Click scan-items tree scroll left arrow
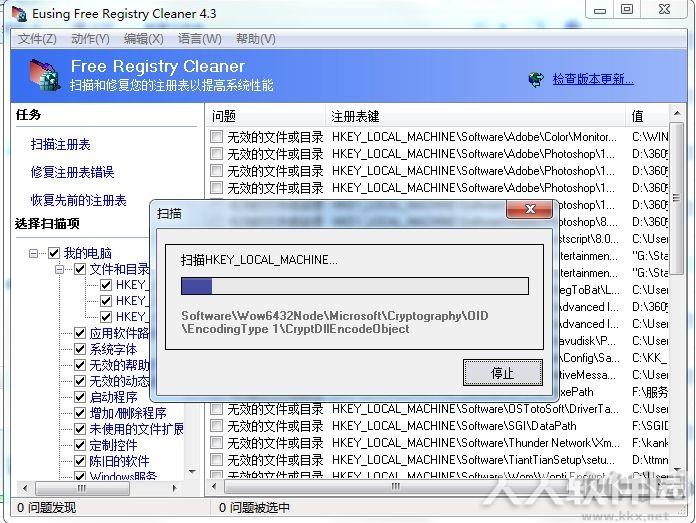Image resolution: width=696 pixels, height=523 pixels. click(25, 488)
